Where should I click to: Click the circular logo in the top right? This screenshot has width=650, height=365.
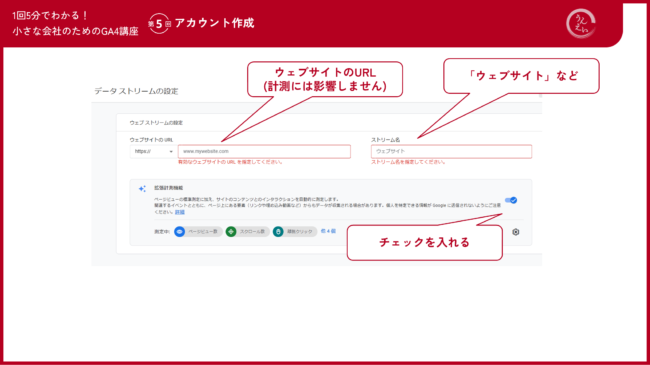(581, 24)
